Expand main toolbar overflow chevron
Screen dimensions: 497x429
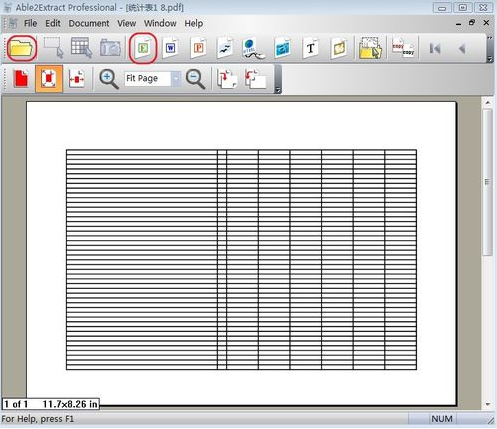coord(490,49)
